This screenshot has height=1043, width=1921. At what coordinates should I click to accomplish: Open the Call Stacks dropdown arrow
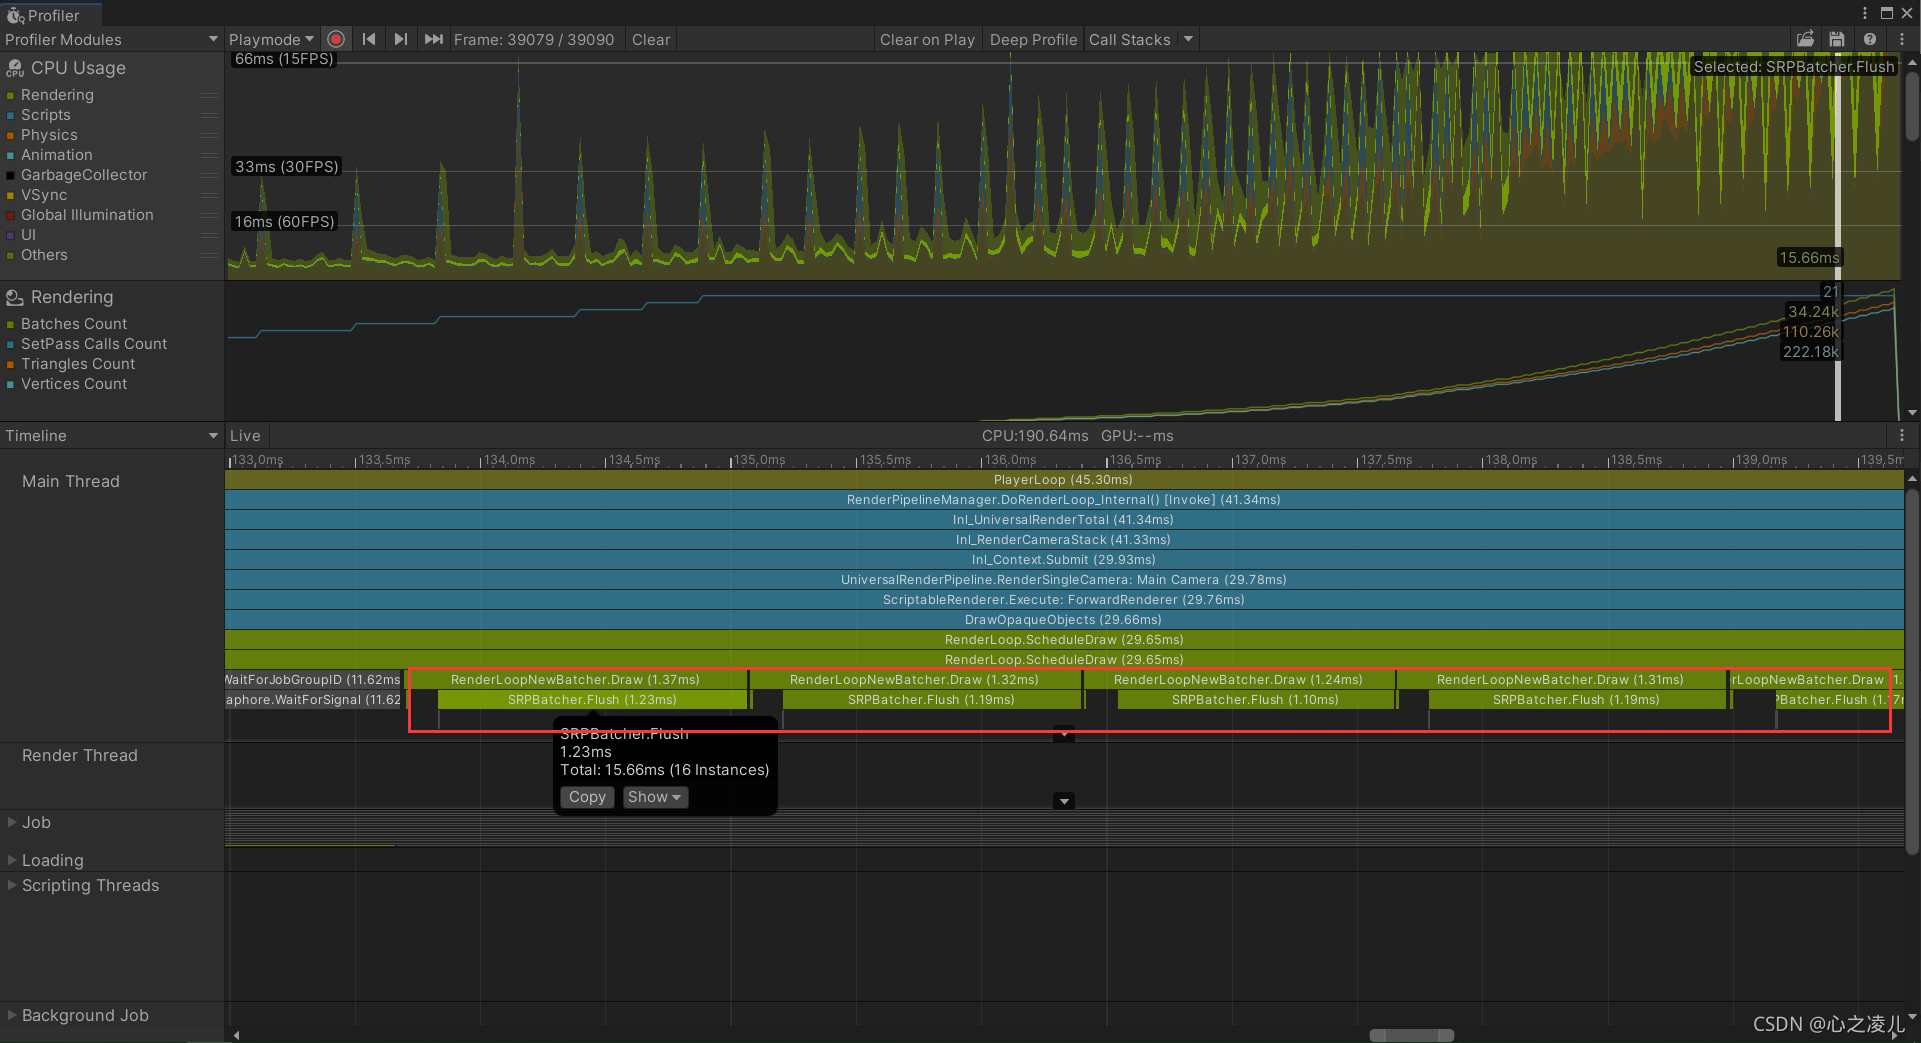1188,39
